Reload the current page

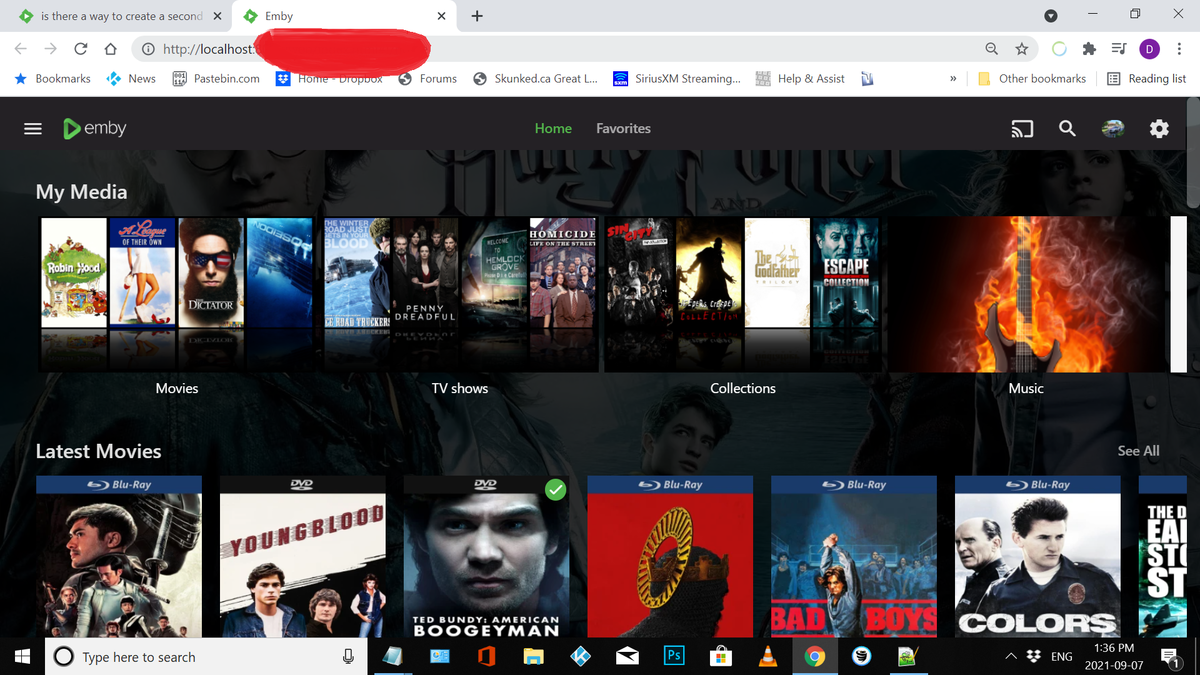pyautogui.click(x=80, y=49)
